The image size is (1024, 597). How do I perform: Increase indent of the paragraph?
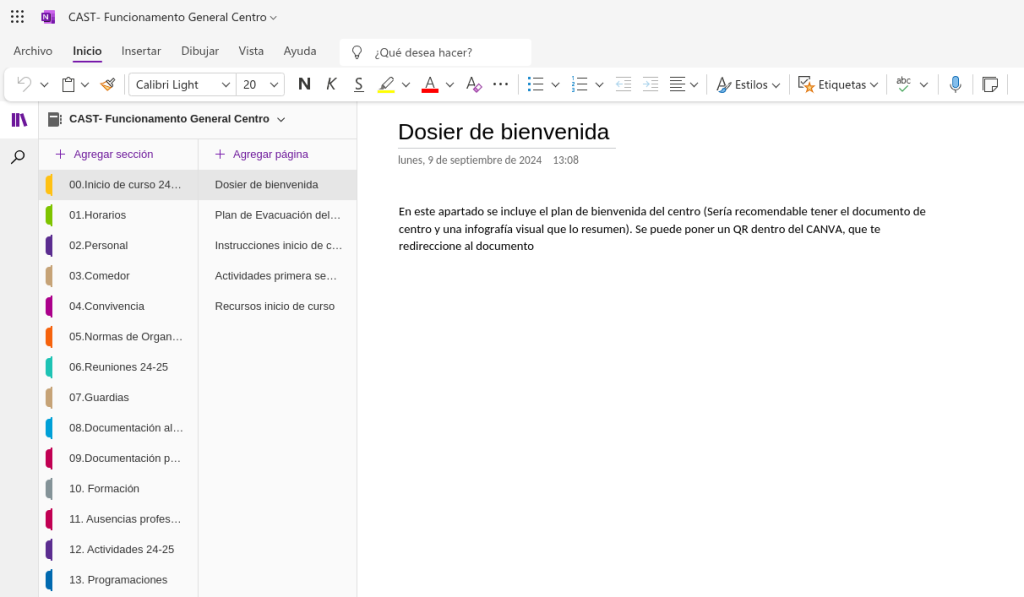click(651, 85)
